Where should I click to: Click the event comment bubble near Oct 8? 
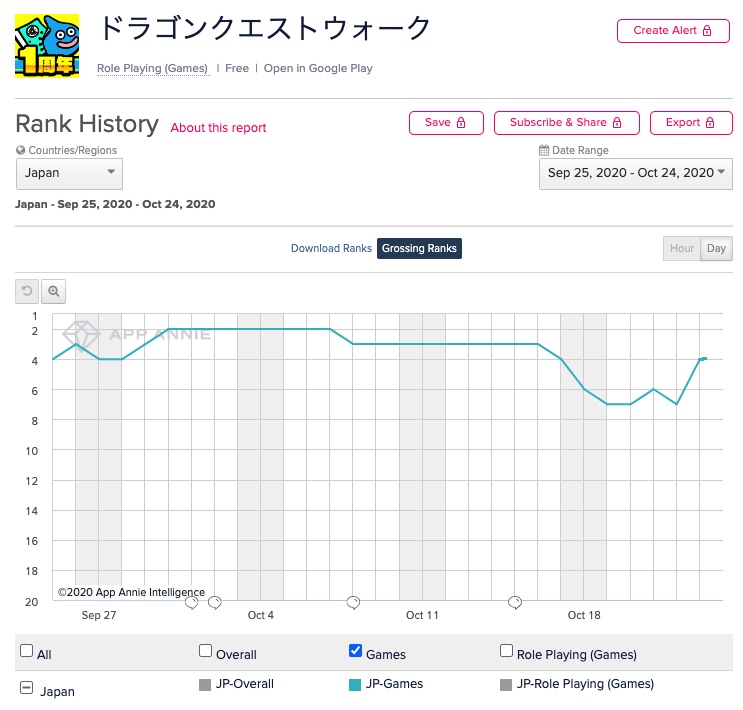click(353, 602)
